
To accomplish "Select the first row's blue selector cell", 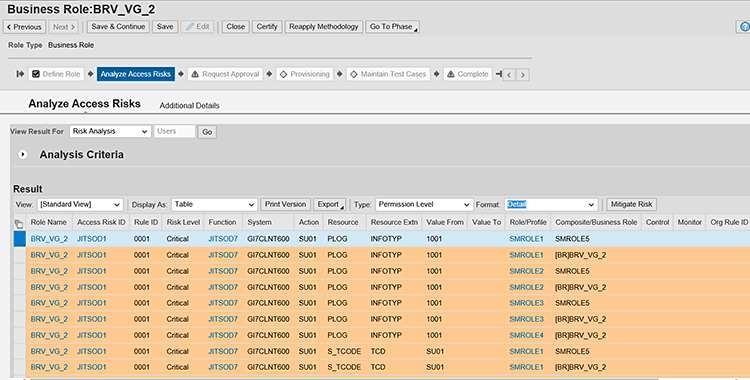I will pyautogui.click(x=20, y=239).
